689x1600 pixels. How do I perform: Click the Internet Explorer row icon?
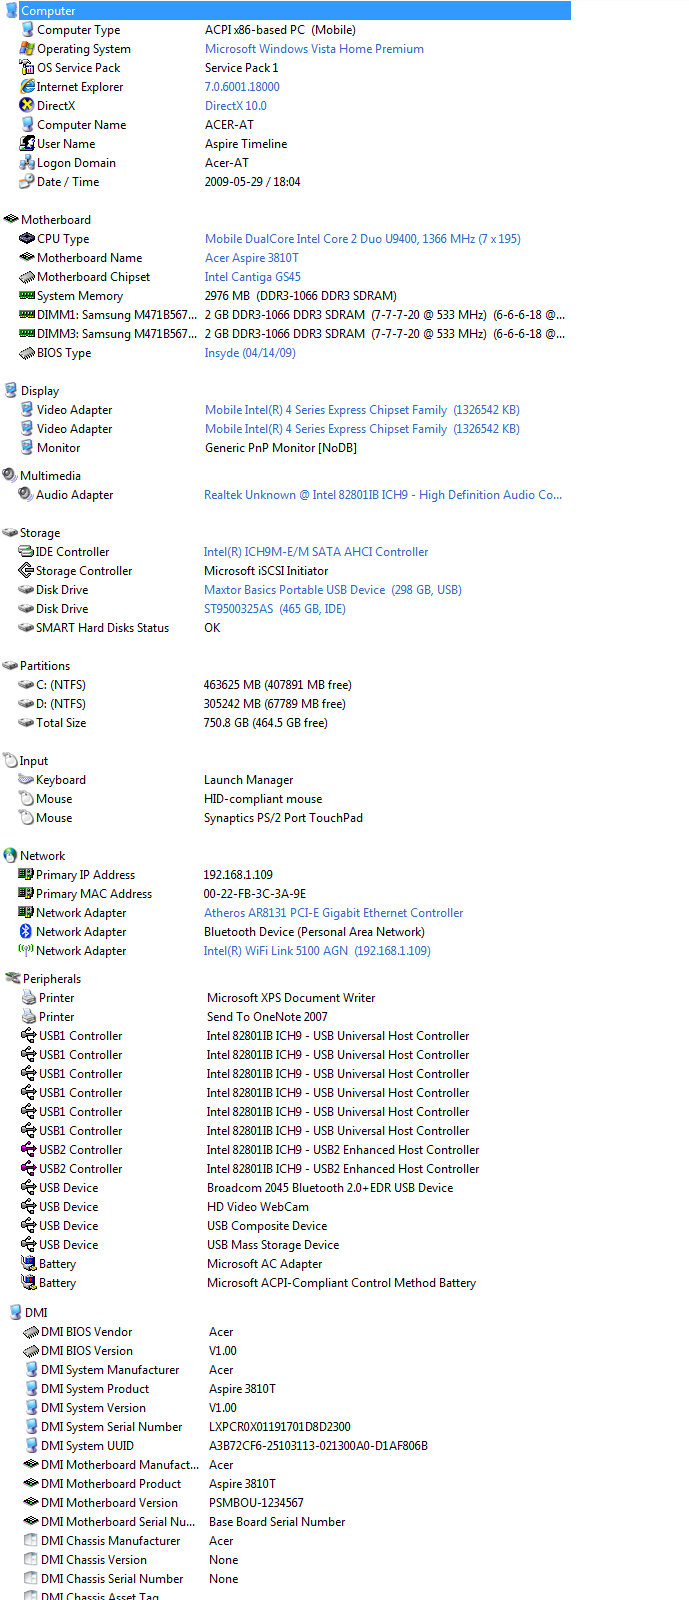click(27, 87)
